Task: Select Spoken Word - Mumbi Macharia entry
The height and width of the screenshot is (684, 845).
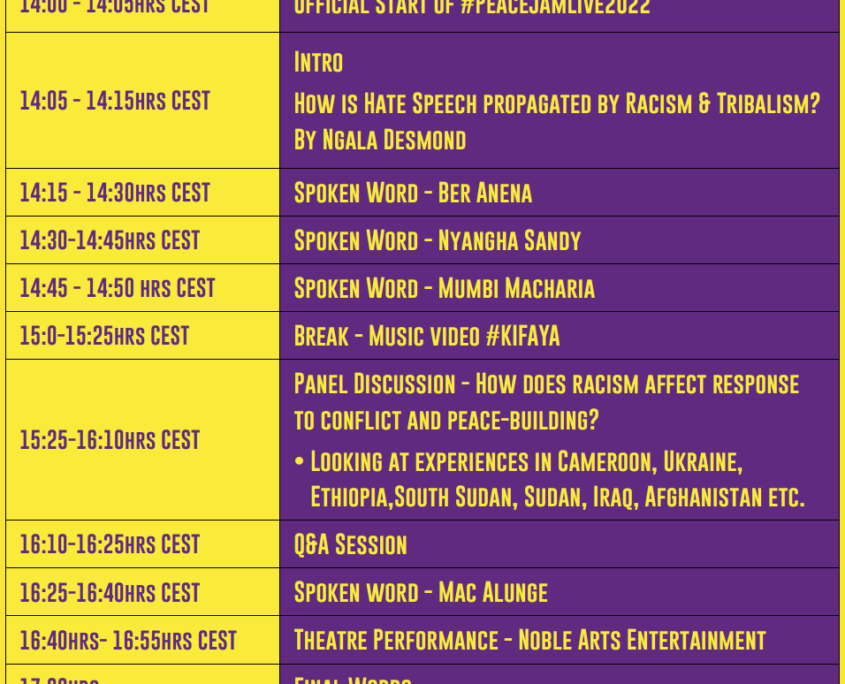Action: pyautogui.click(x=444, y=288)
